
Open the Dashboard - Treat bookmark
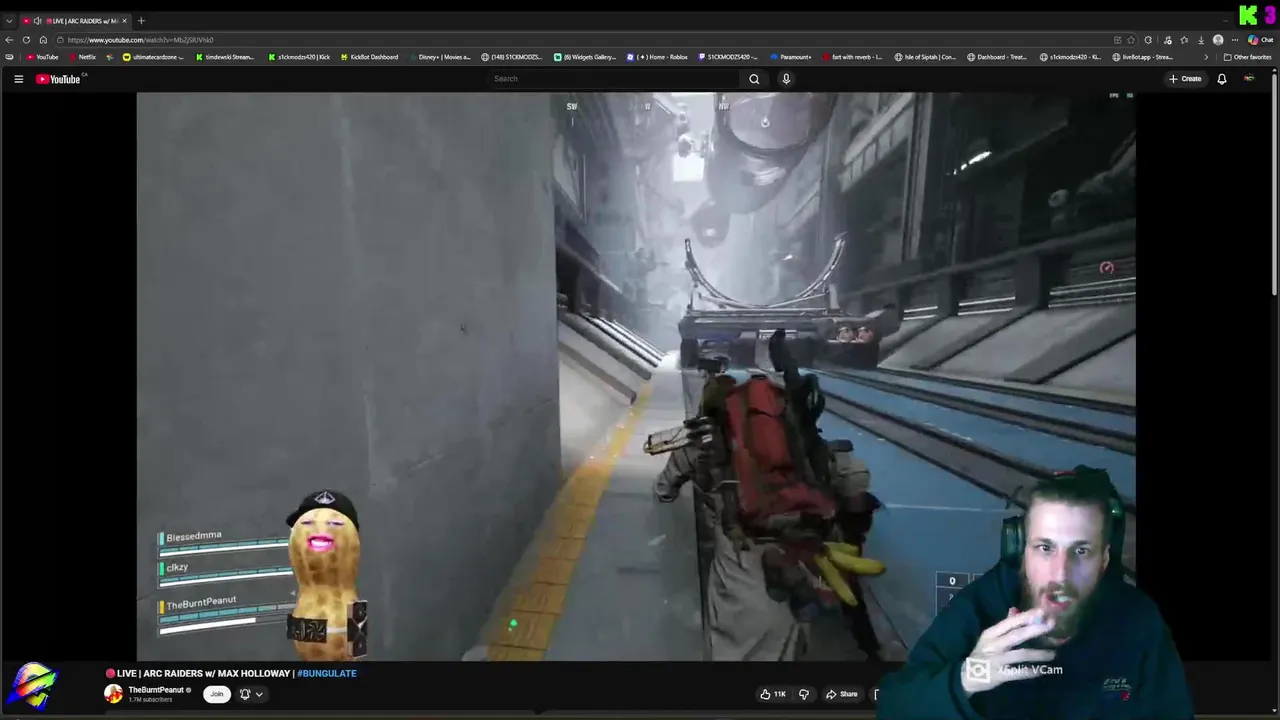997,57
